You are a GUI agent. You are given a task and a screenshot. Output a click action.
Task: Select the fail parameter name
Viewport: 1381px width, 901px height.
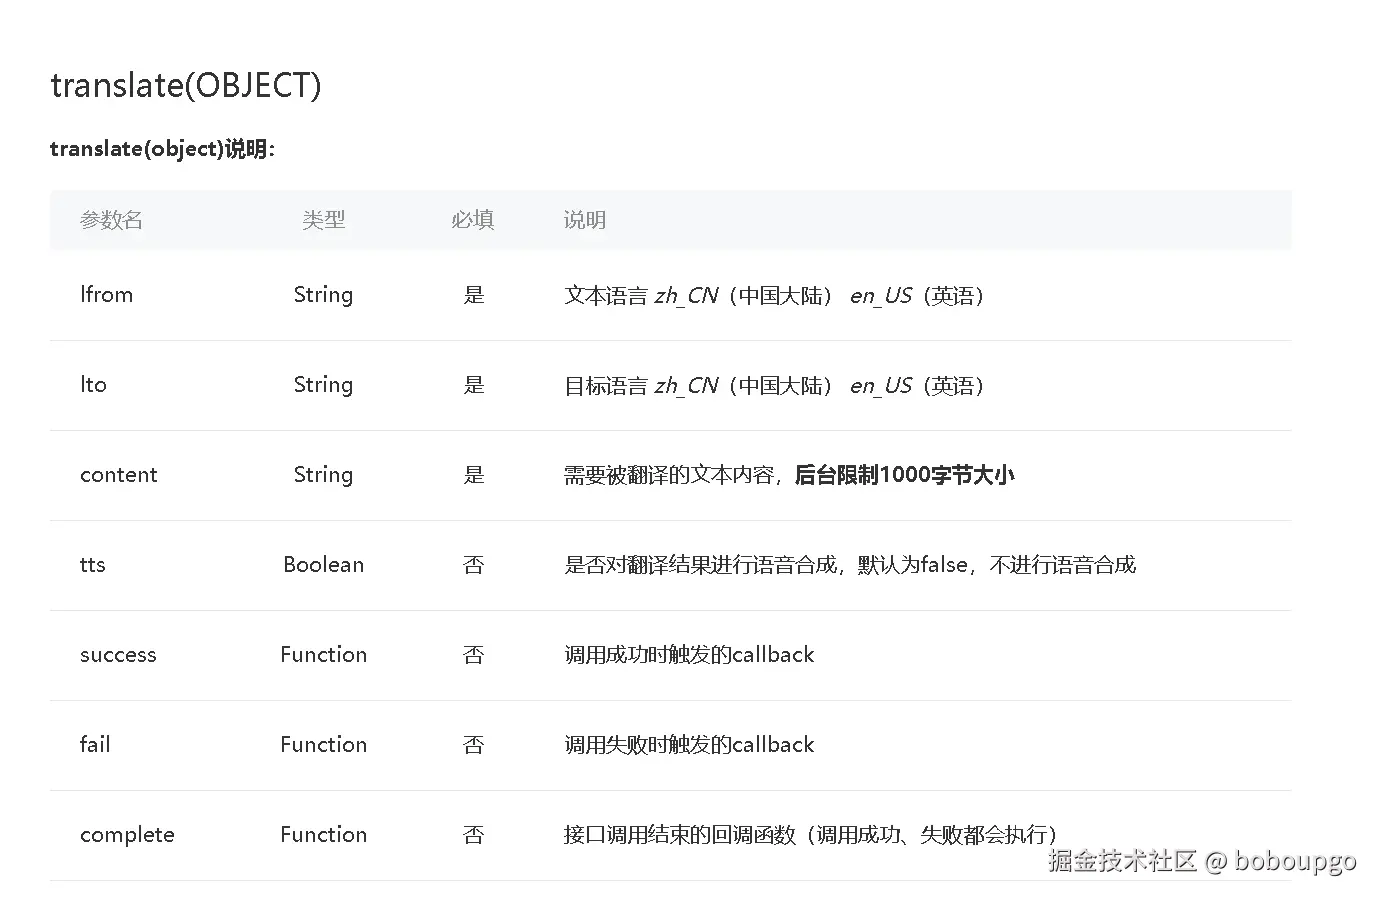pos(95,745)
